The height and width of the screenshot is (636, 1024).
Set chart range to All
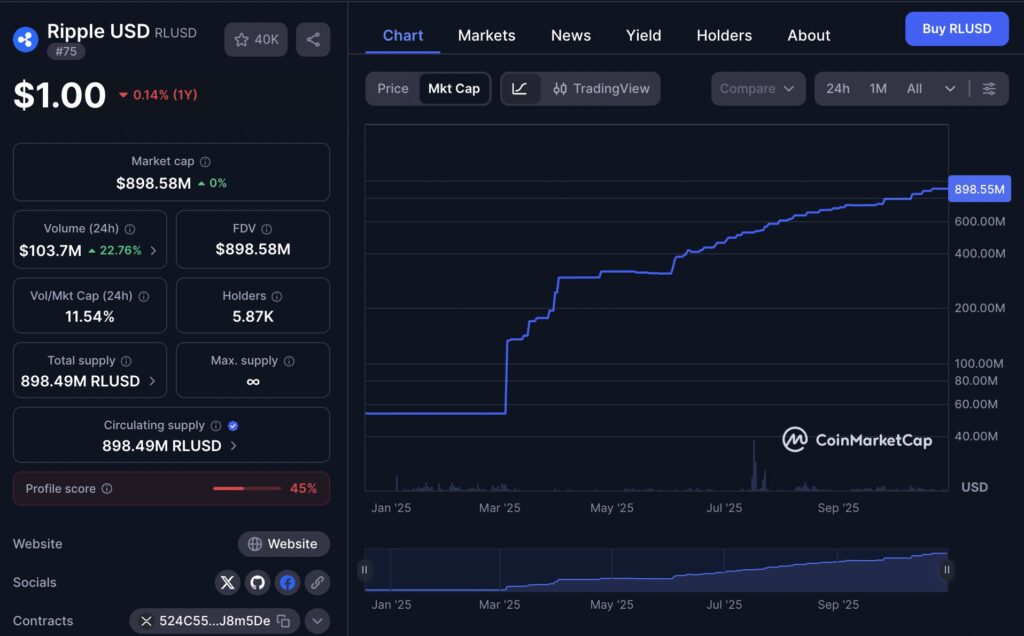[914, 89]
